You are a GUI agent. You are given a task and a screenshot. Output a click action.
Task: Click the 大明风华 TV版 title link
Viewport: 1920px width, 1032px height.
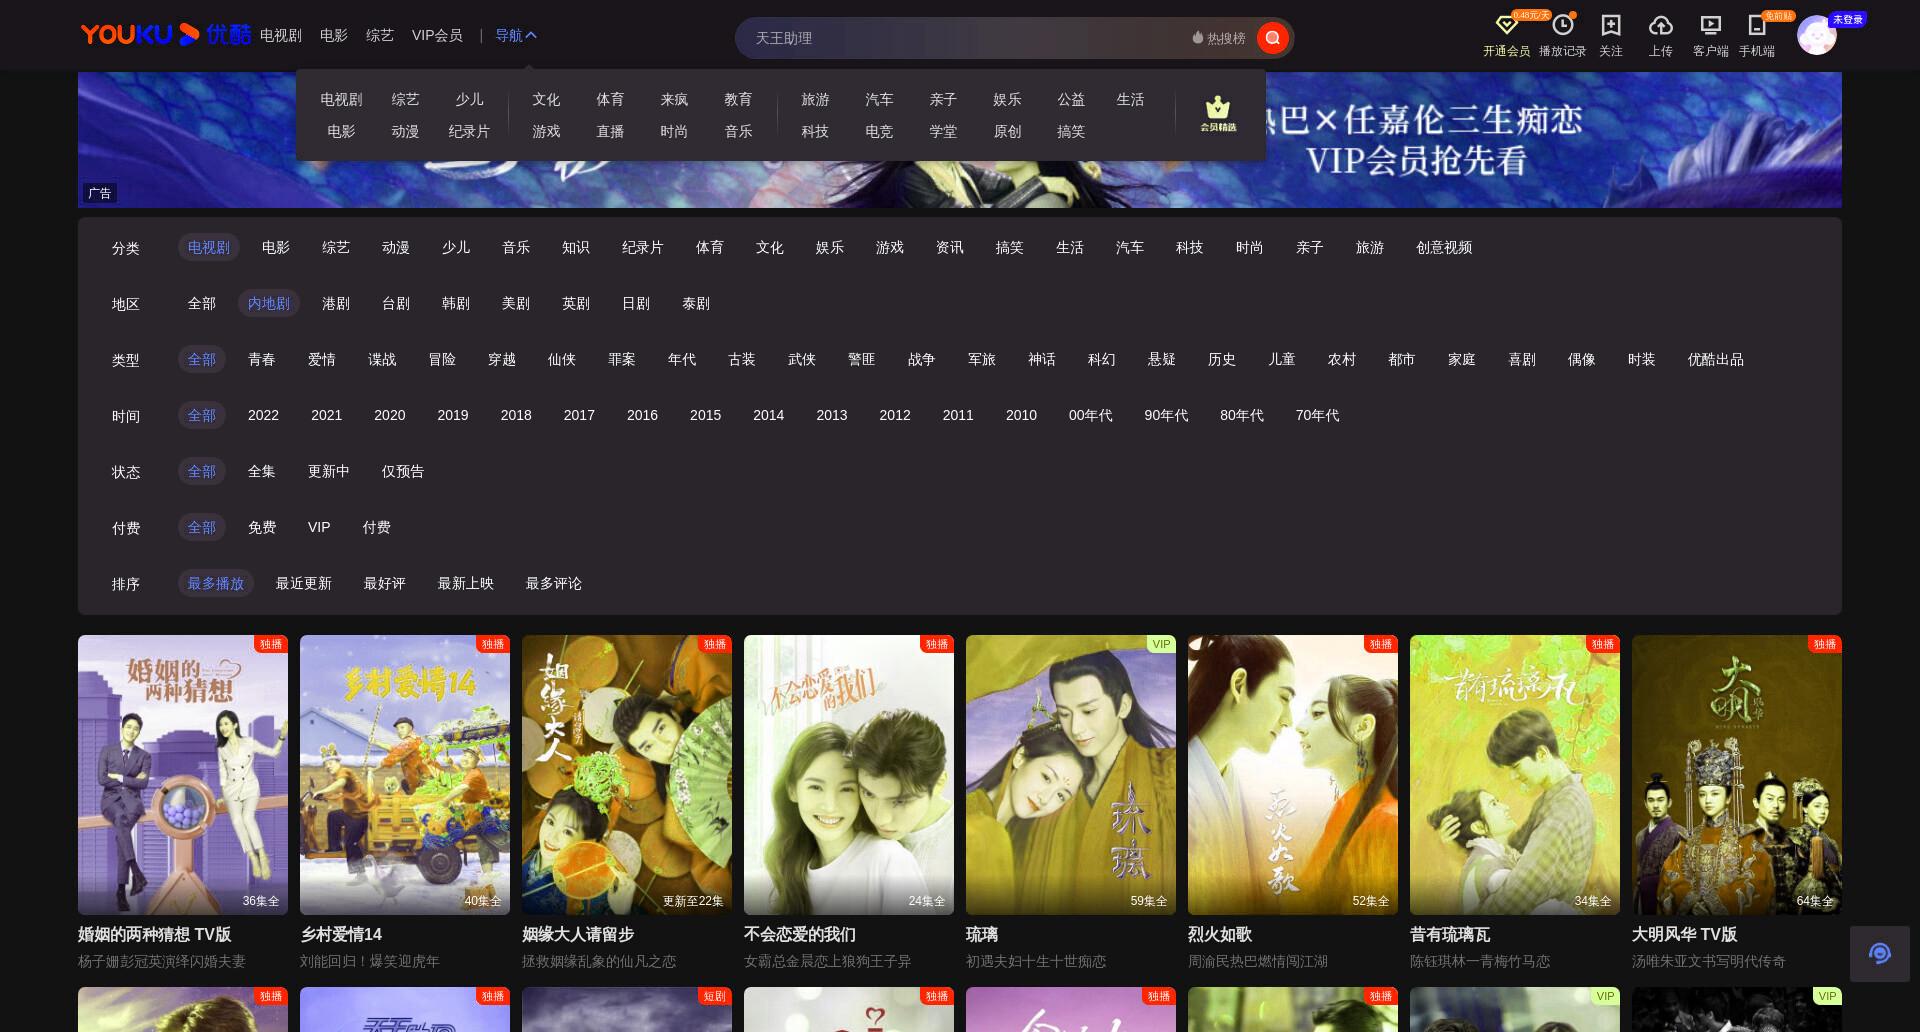tap(1684, 934)
